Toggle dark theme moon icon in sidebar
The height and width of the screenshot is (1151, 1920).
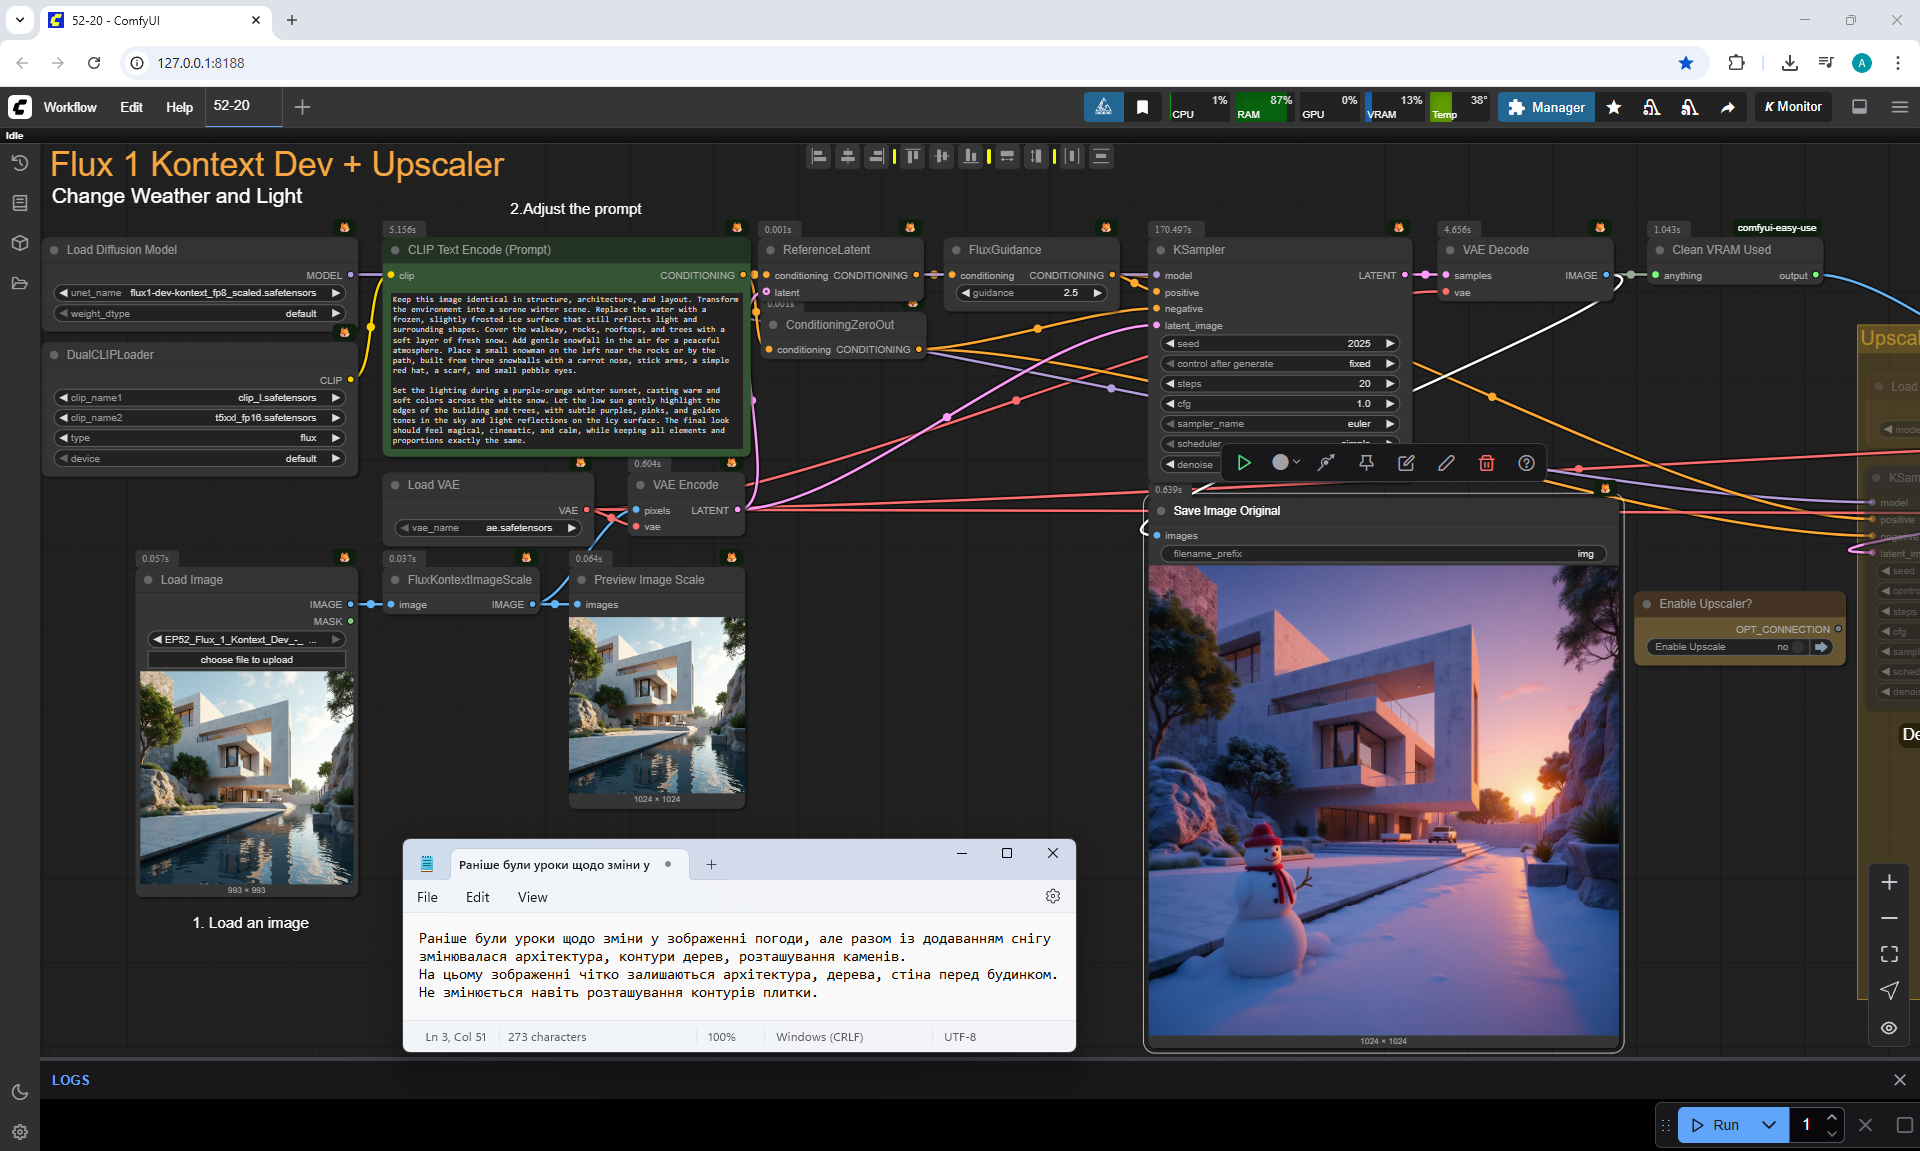point(20,1092)
